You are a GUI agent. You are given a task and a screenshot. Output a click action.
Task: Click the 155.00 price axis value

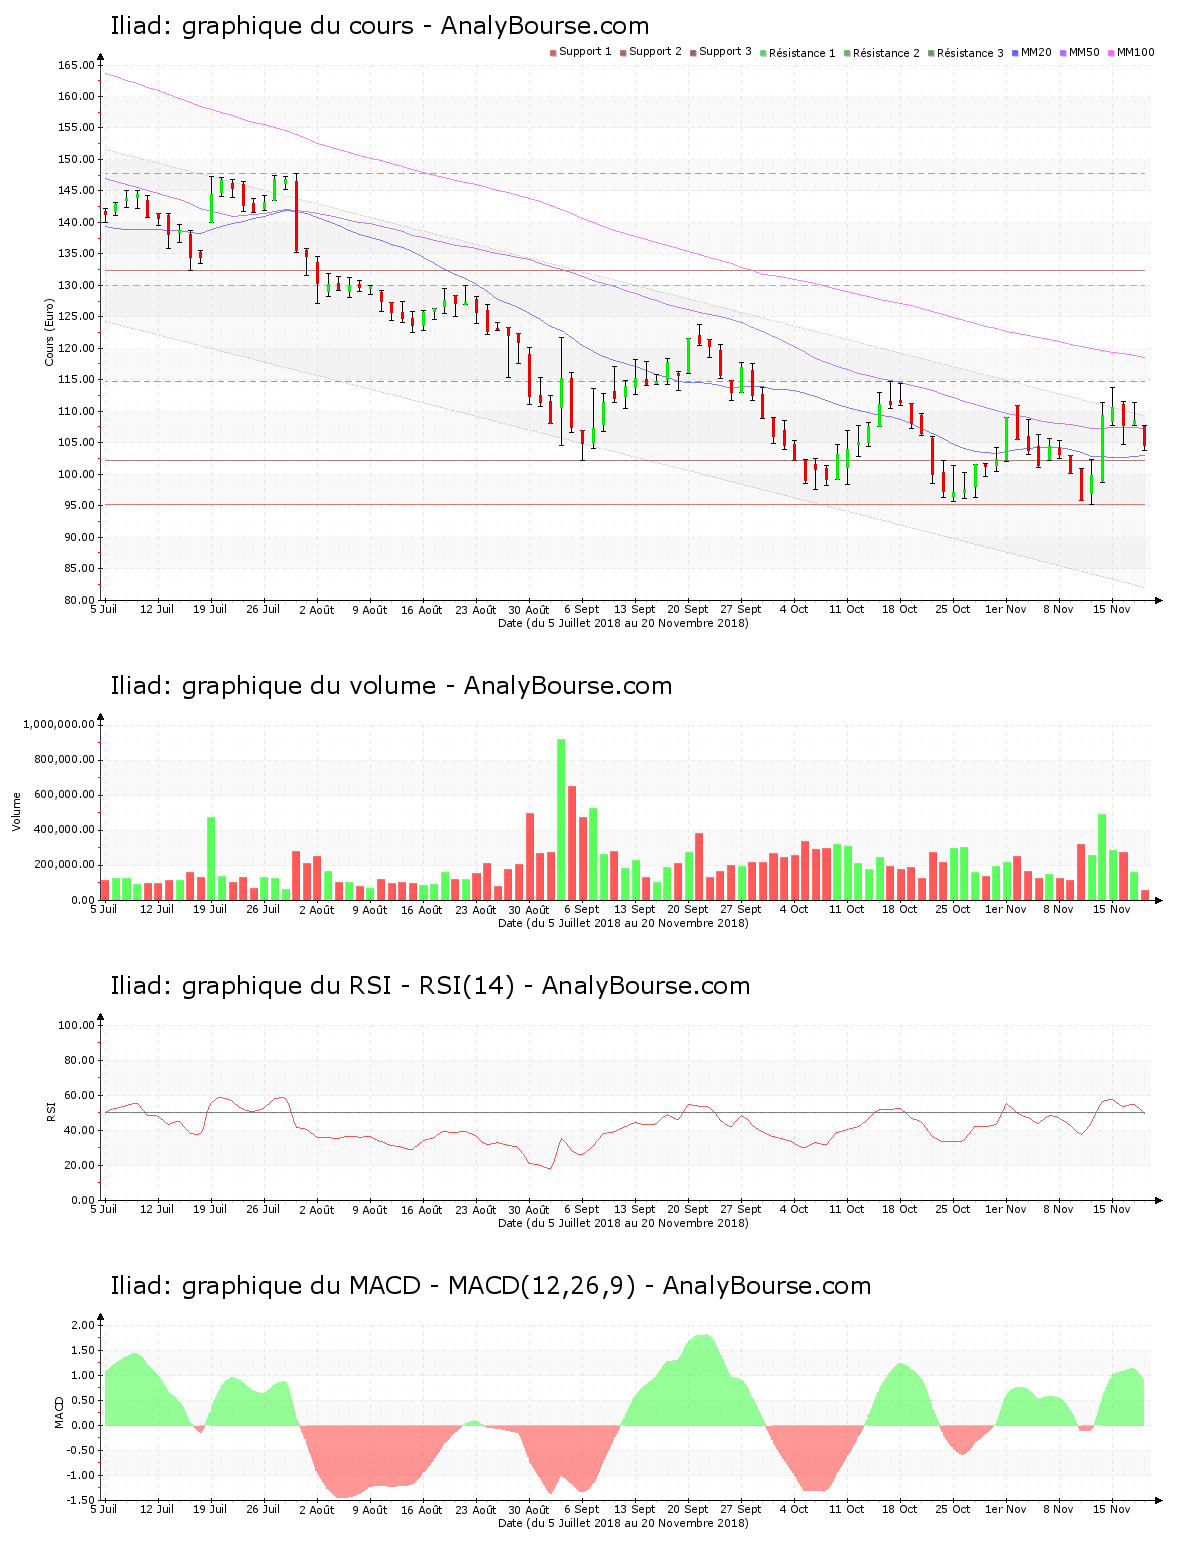click(x=76, y=128)
